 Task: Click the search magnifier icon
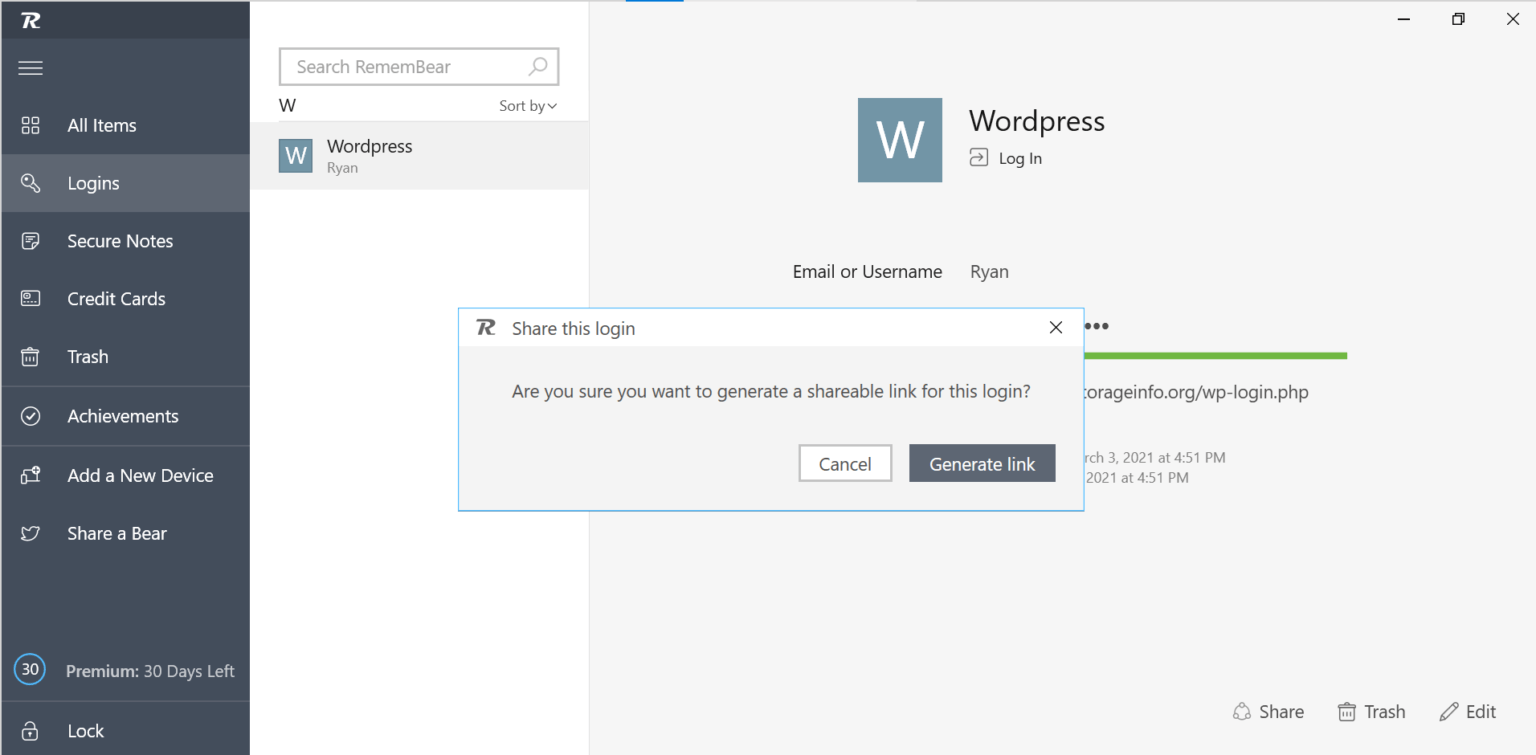pos(538,67)
